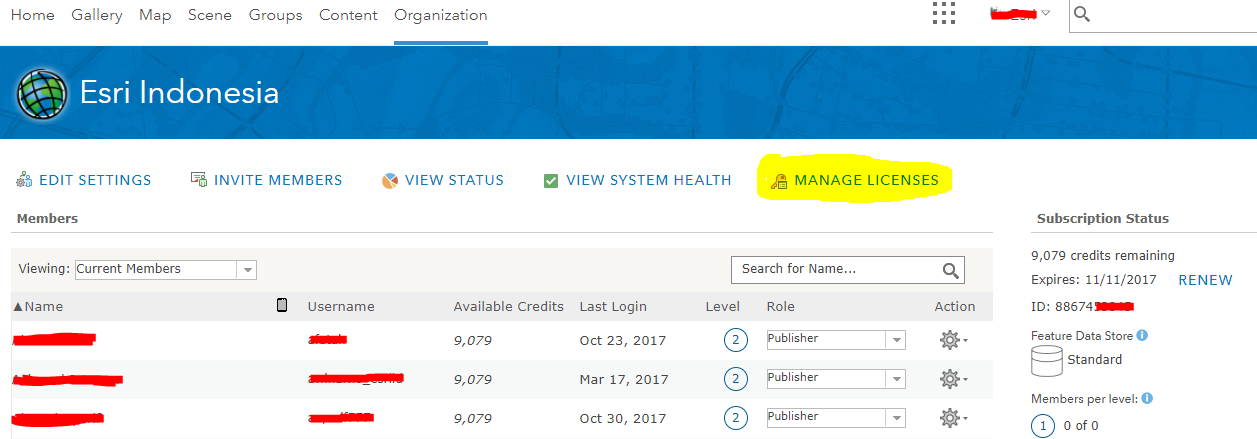
Task: Click the View System Health checkmark icon
Action: pyautogui.click(x=551, y=181)
